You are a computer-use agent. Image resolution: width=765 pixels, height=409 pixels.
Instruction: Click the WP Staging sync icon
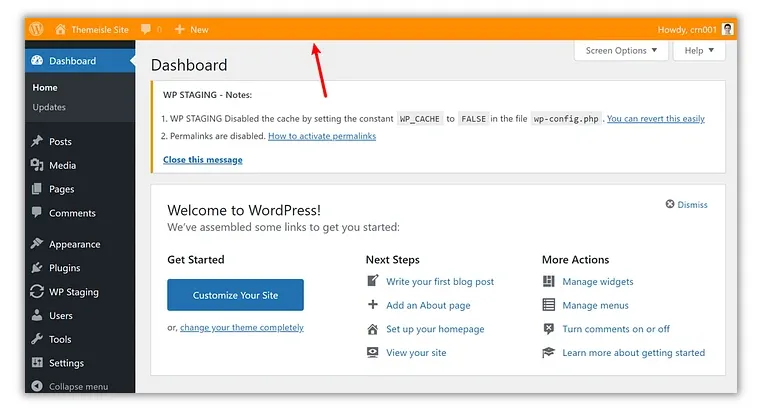[x=37, y=291]
